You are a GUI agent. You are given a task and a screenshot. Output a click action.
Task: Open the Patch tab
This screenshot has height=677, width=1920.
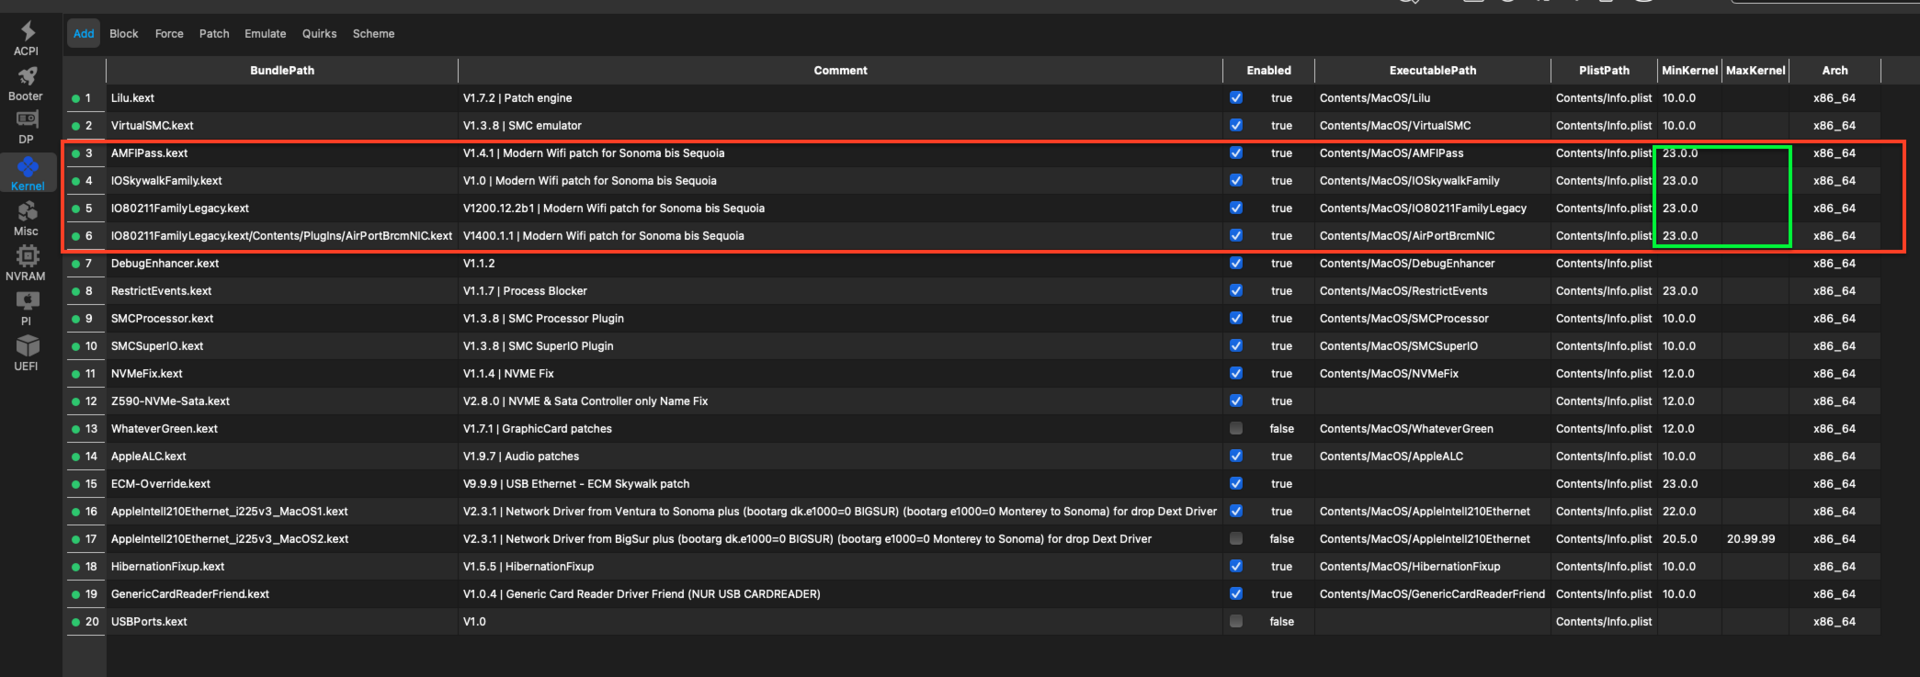click(214, 34)
